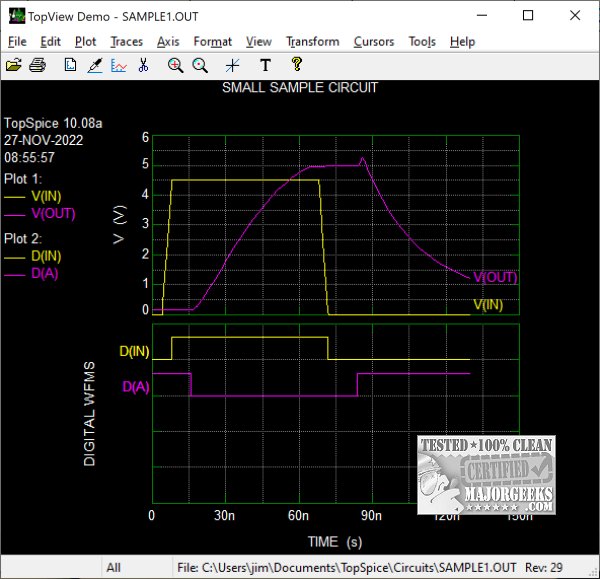Select the text annotation T tool
The image size is (600, 579).
point(265,66)
